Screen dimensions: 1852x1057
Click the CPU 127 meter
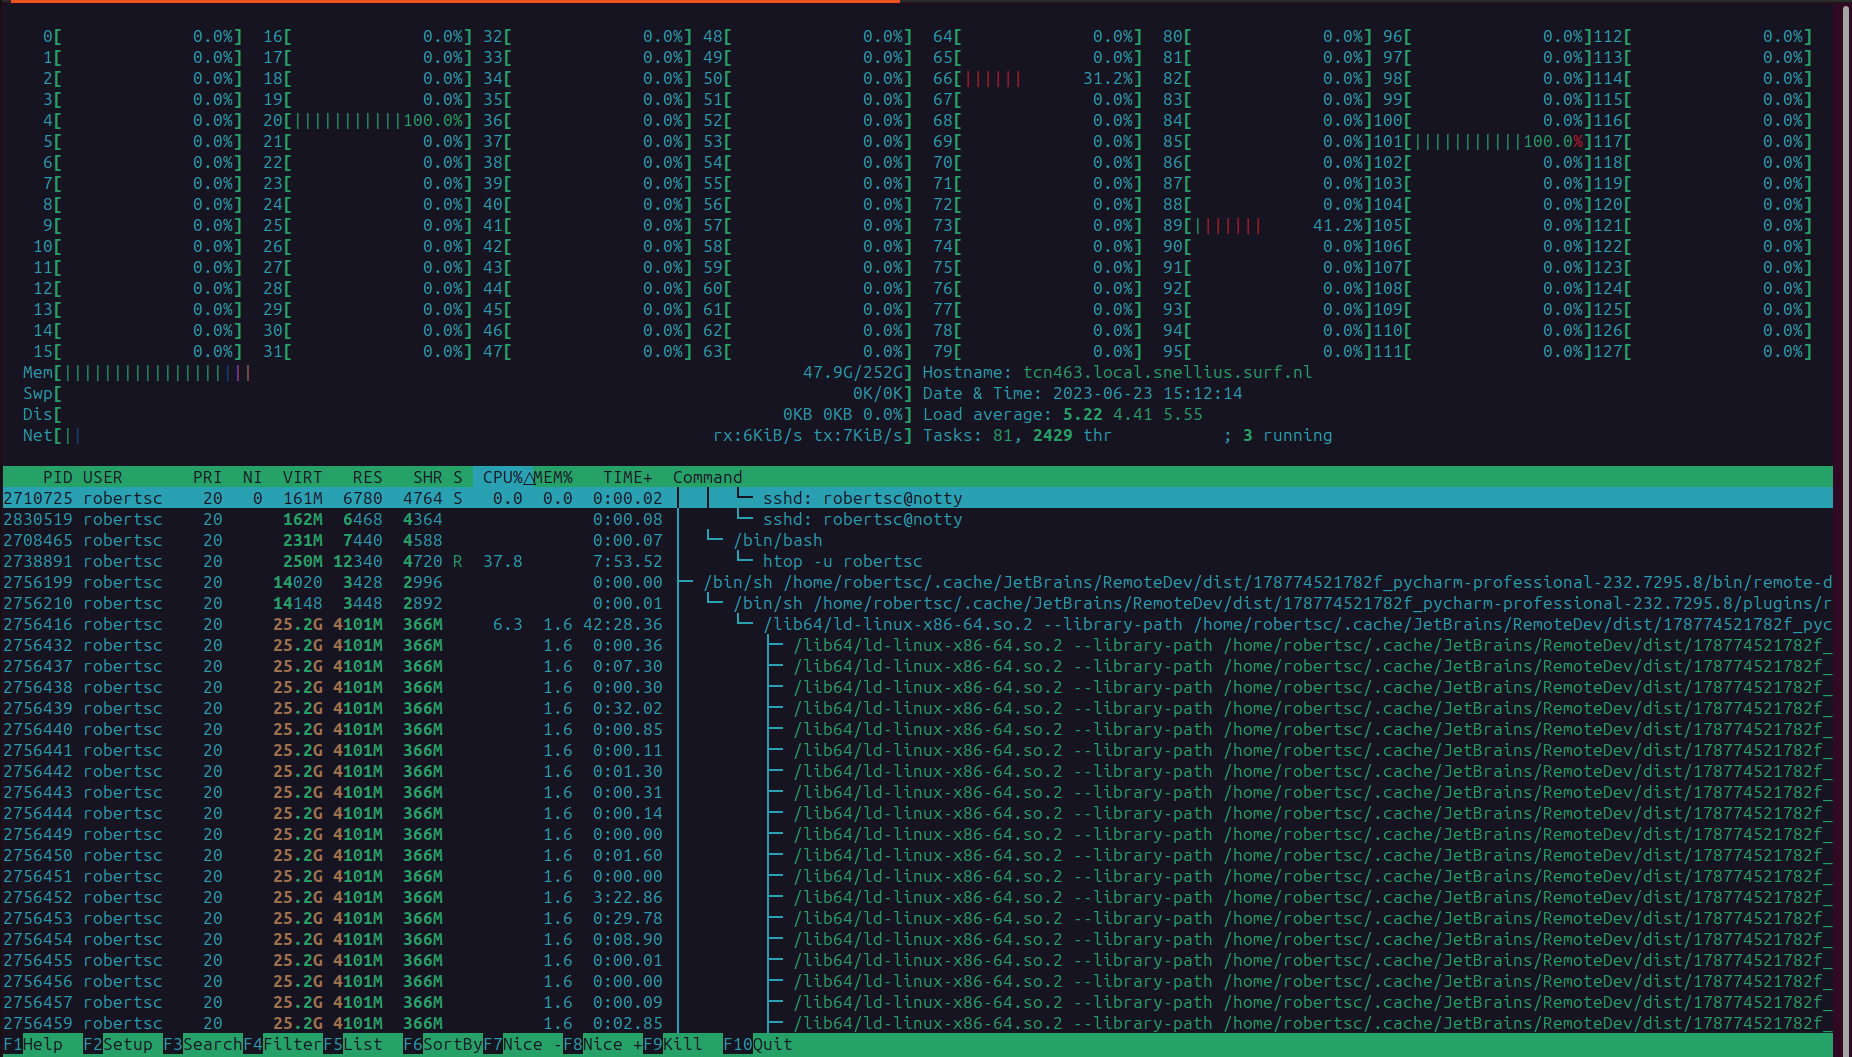(1702, 351)
